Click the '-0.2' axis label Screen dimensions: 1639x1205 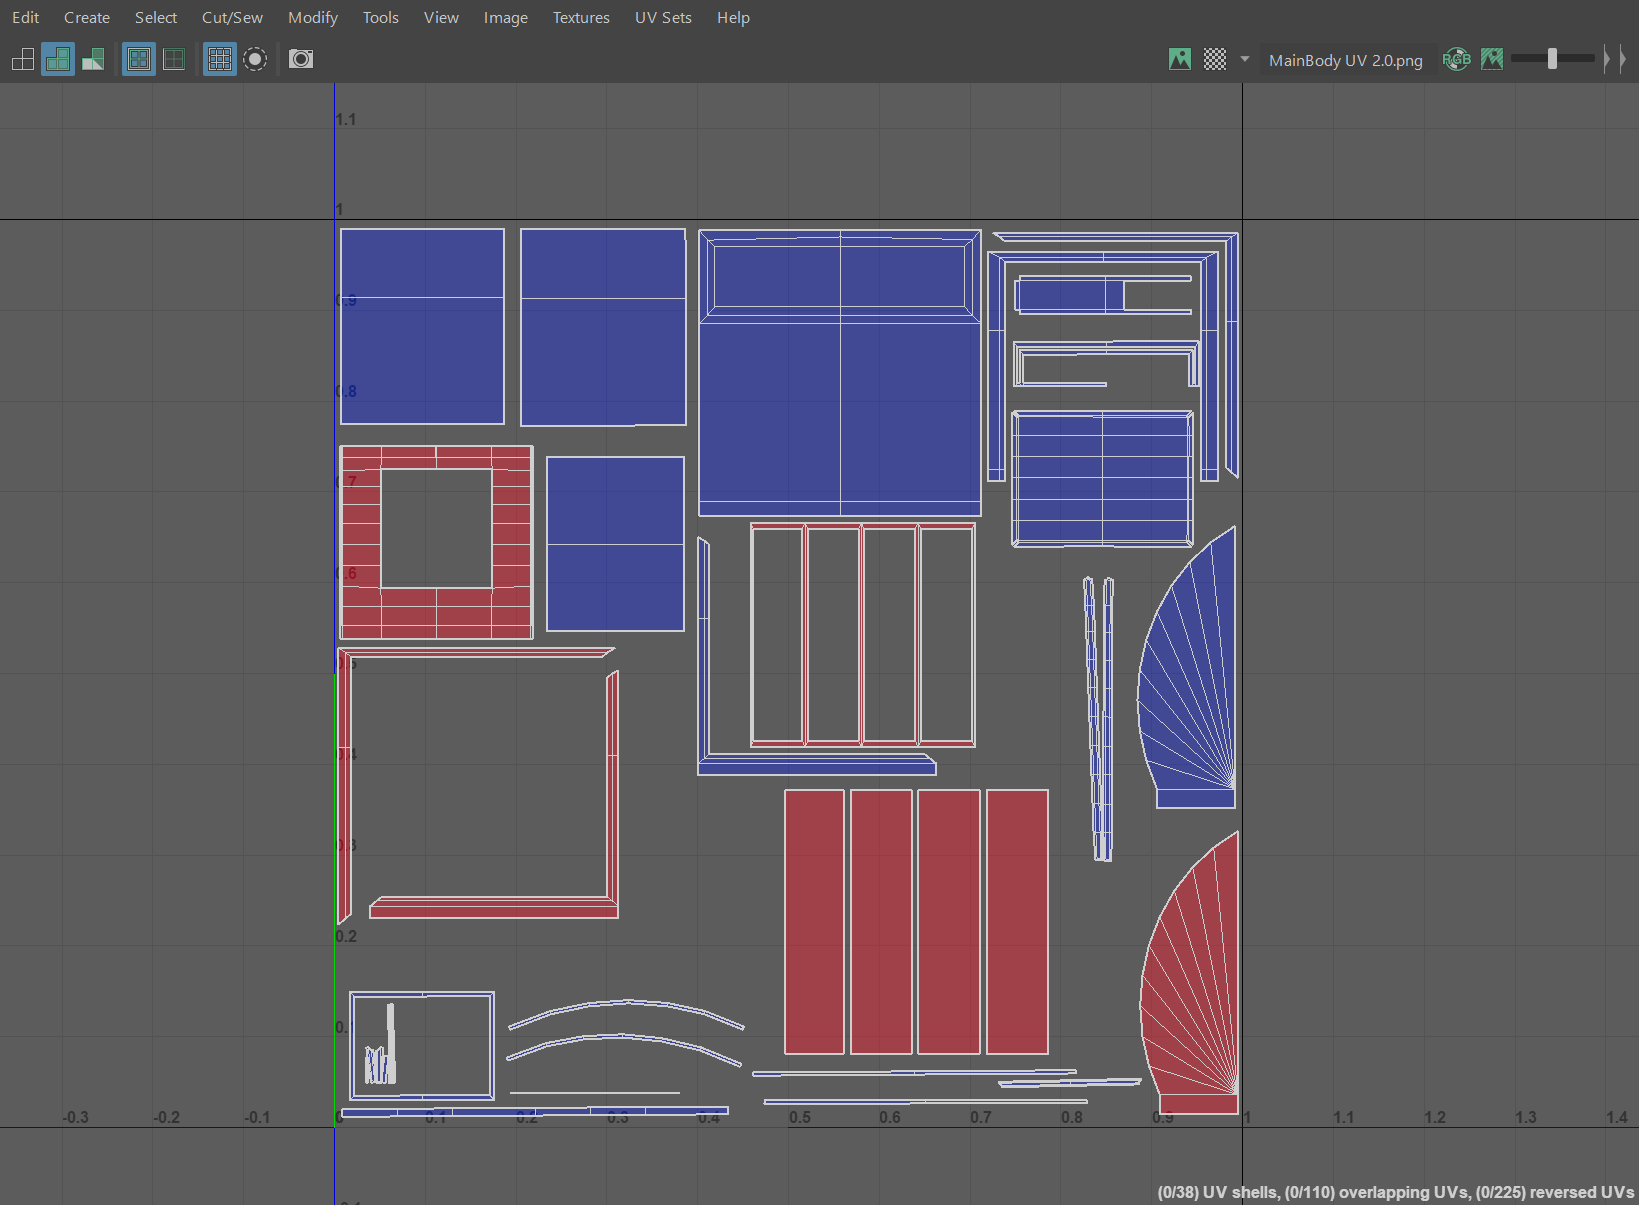pos(166,1117)
